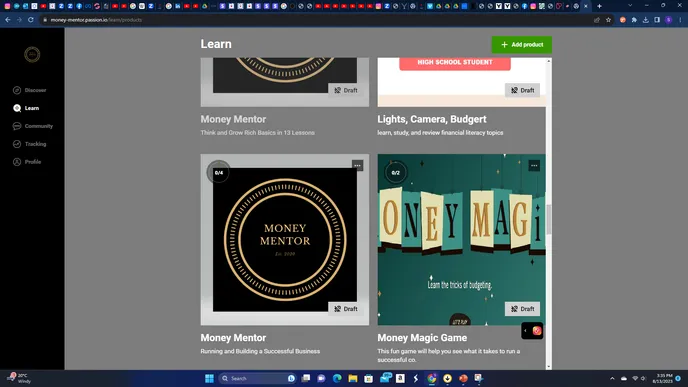Screen dimensions: 688x387
Task: Bookmark this page with star icon
Action: coord(608,20)
